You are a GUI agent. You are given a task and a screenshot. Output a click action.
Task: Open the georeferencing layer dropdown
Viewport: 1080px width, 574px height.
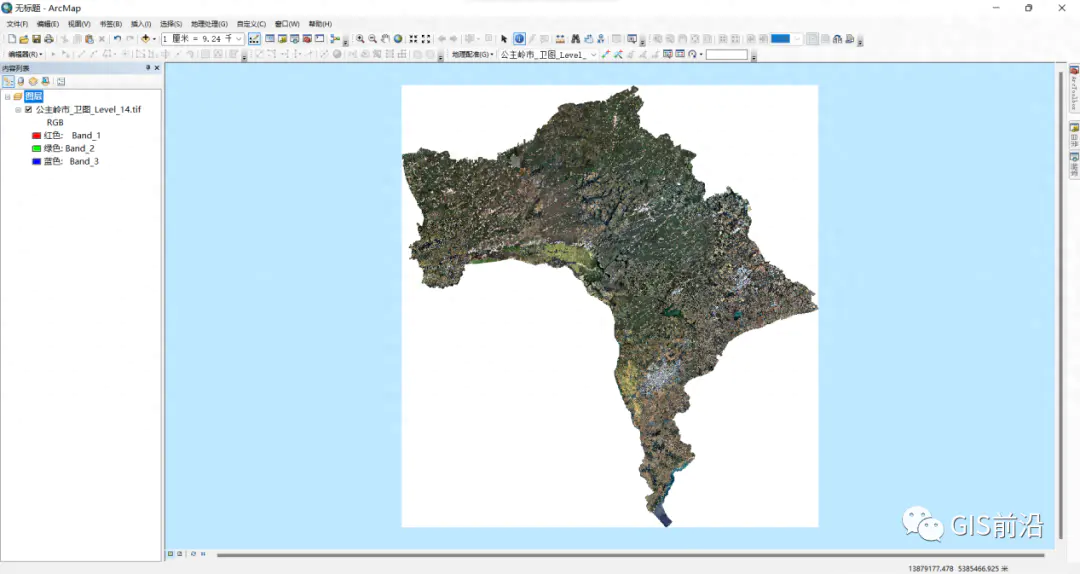[593, 55]
